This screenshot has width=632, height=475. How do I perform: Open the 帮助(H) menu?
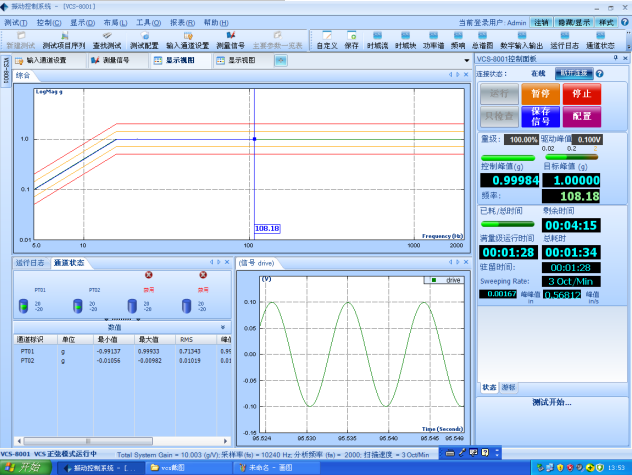click(x=216, y=23)
